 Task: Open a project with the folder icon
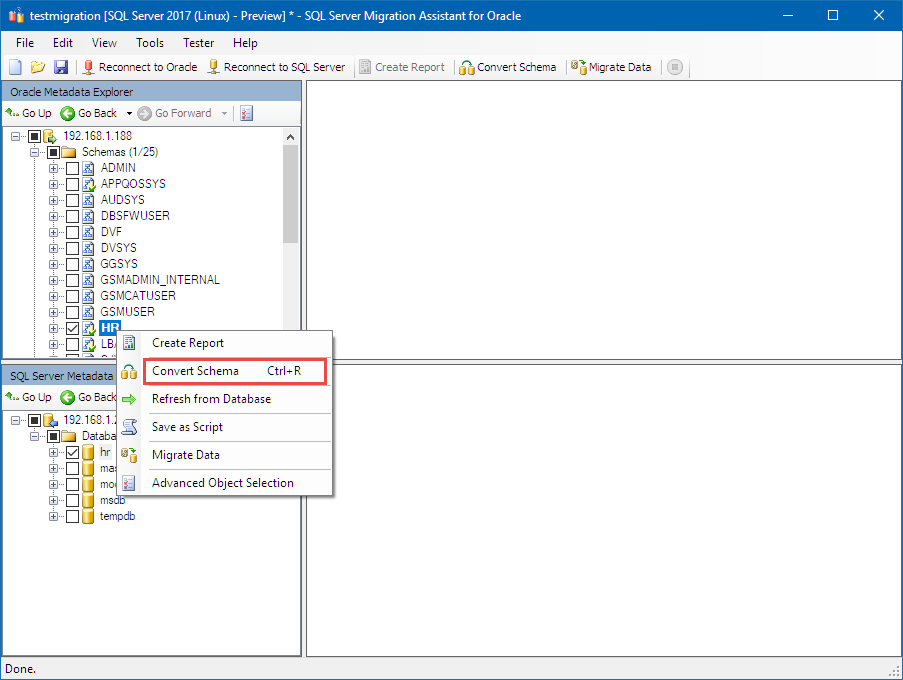coord(38,67)
